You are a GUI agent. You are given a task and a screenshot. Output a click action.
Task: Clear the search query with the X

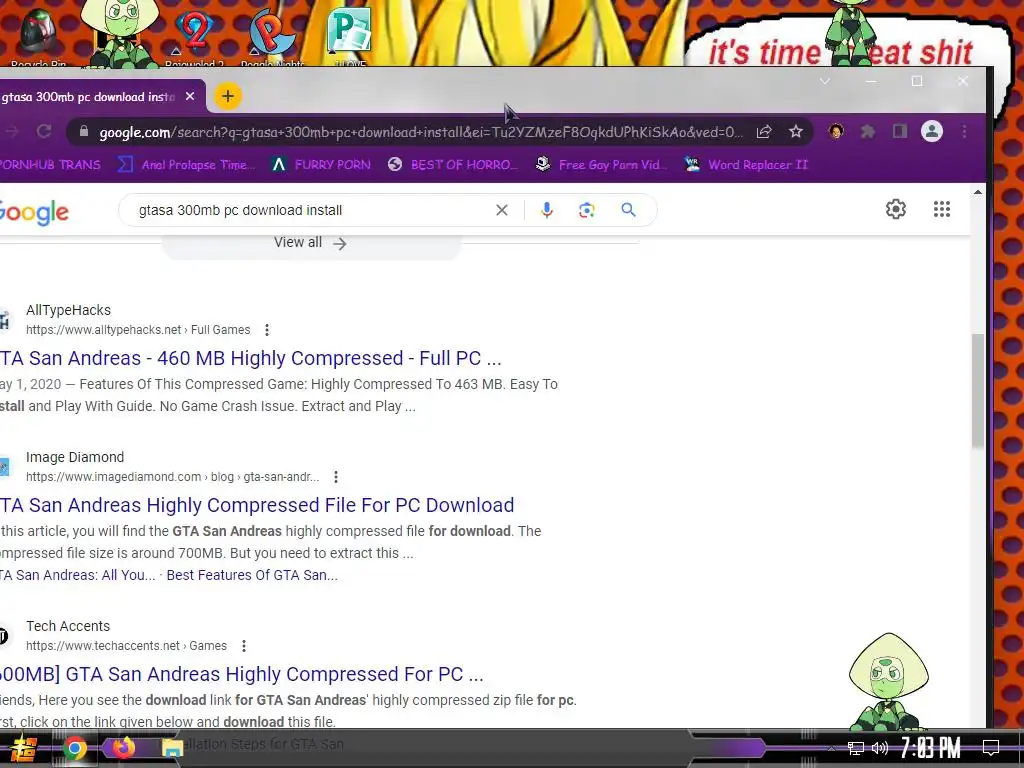point(502,210)
